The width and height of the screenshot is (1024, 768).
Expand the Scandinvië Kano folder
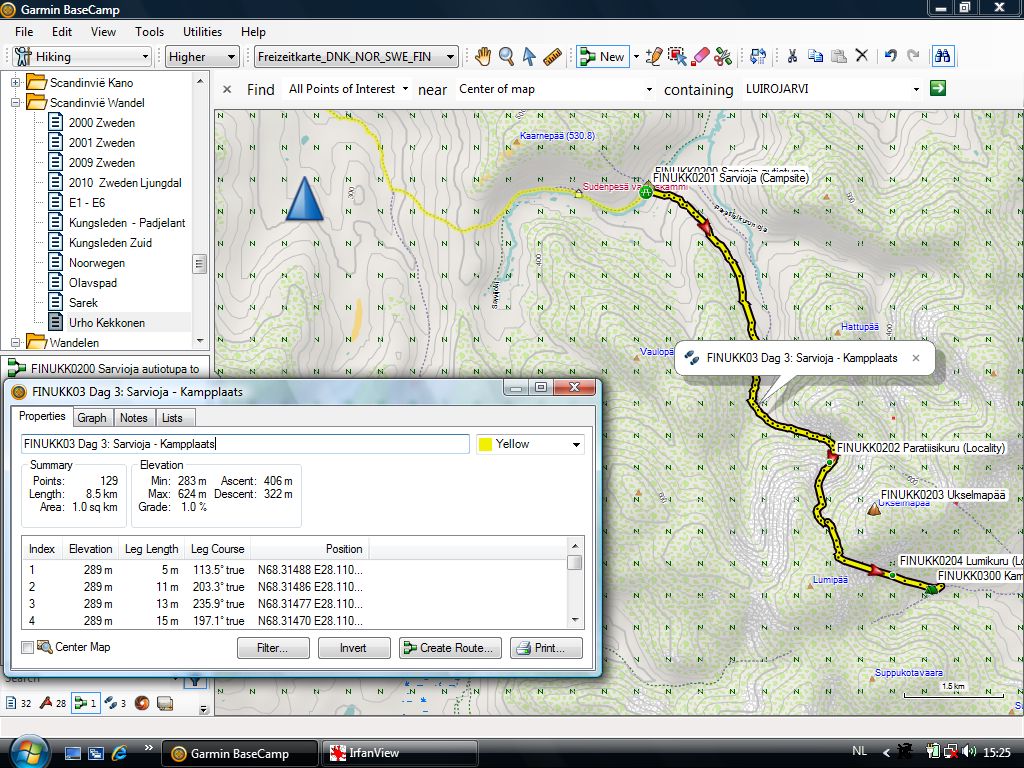tap(16, 82)
